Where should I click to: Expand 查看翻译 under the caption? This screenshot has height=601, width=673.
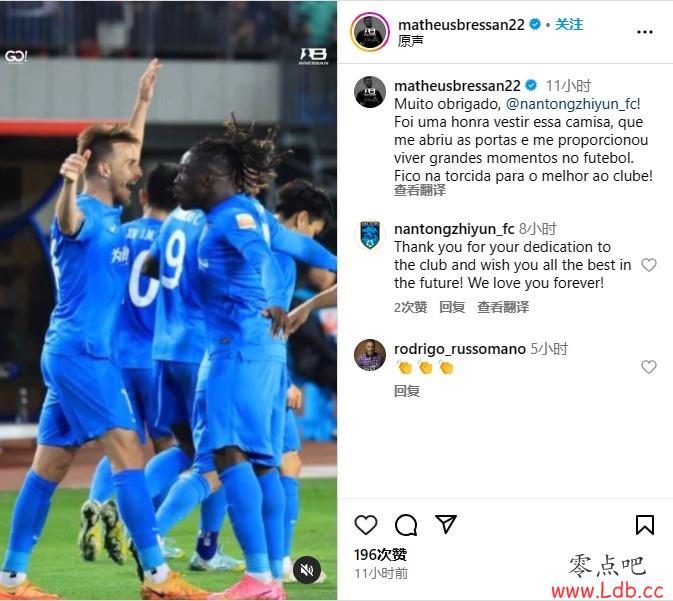point(420,190)
